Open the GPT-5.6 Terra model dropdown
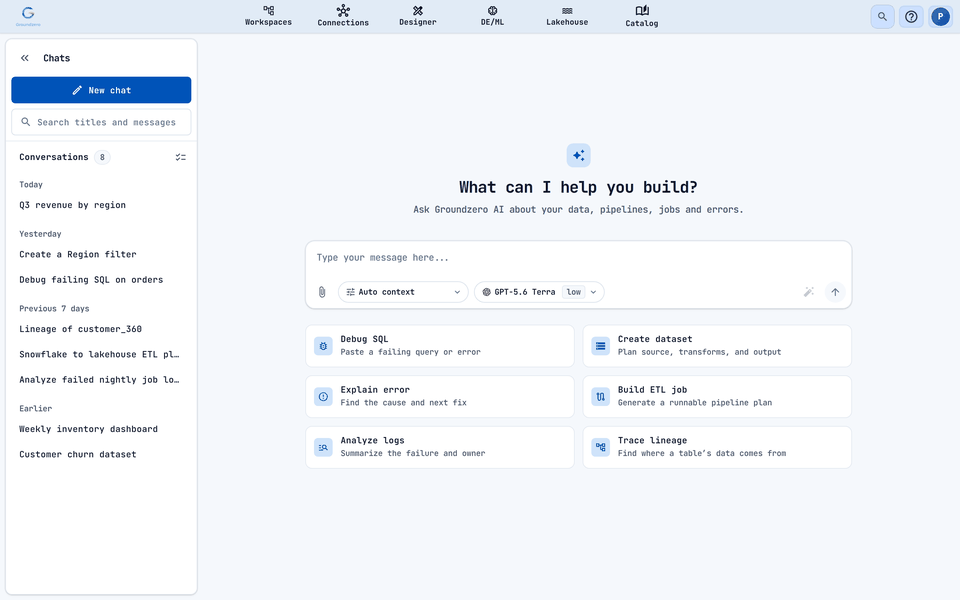Image resolution: width=960 pixels, height=600 pixels. click(539, 292)
